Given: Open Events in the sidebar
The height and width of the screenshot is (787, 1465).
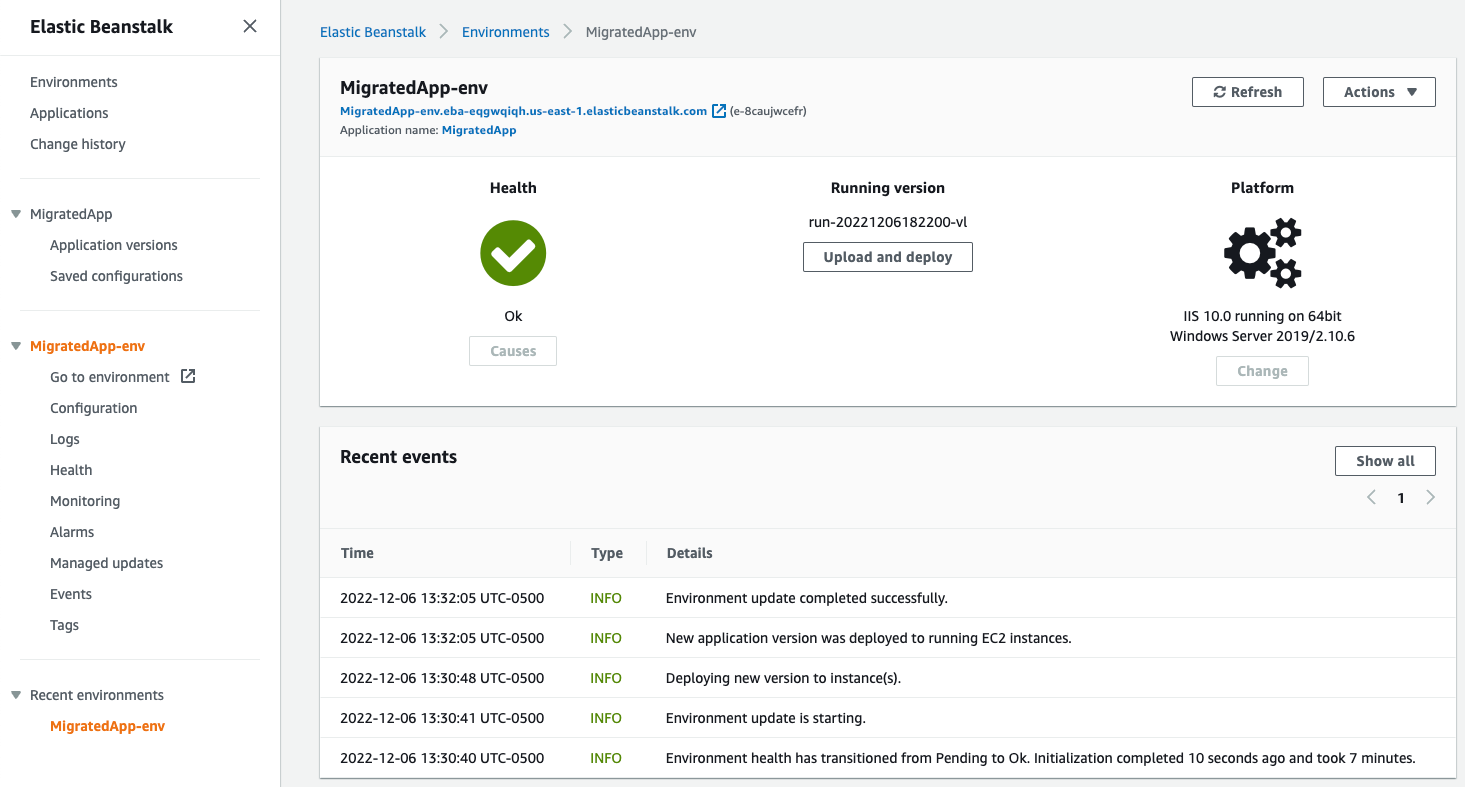Looking at the screenshot, I should 71,594.
